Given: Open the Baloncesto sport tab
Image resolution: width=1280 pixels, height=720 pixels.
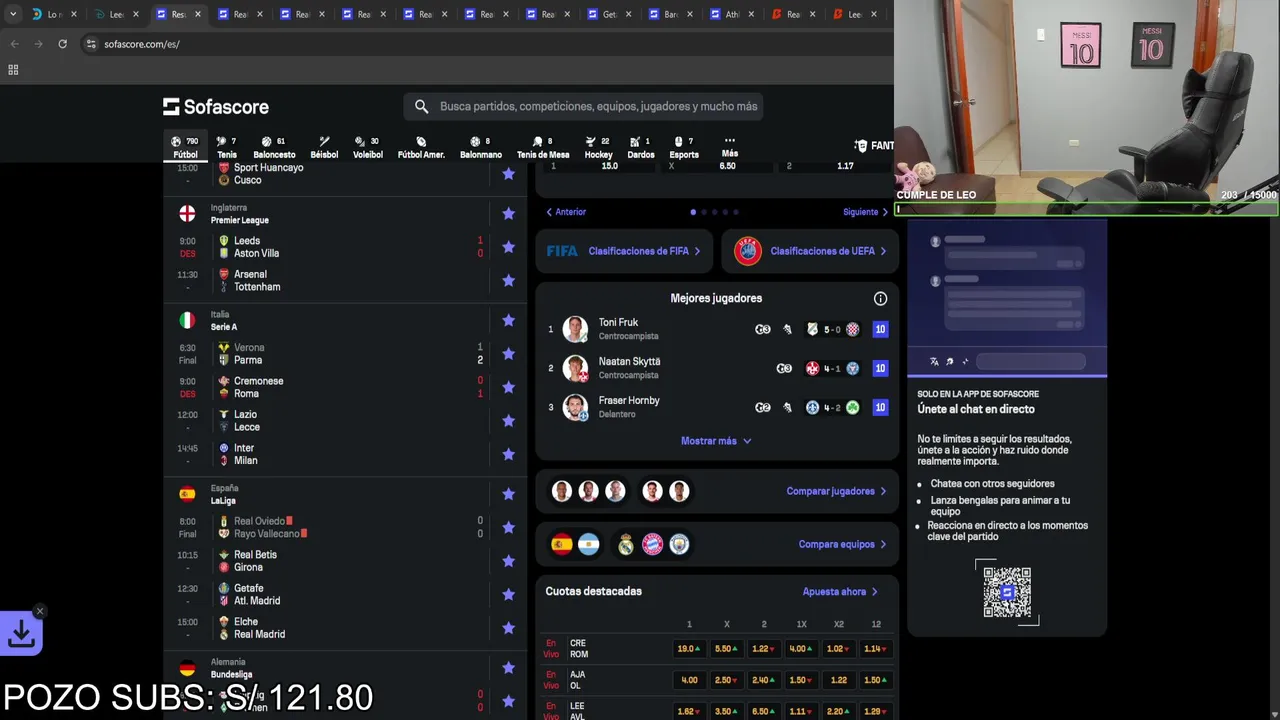Looking at the screenshot, I should (x=274, y=147).
